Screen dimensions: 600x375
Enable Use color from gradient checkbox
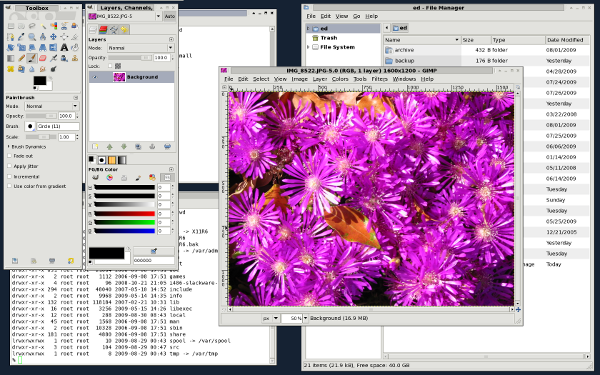point(10,186)
